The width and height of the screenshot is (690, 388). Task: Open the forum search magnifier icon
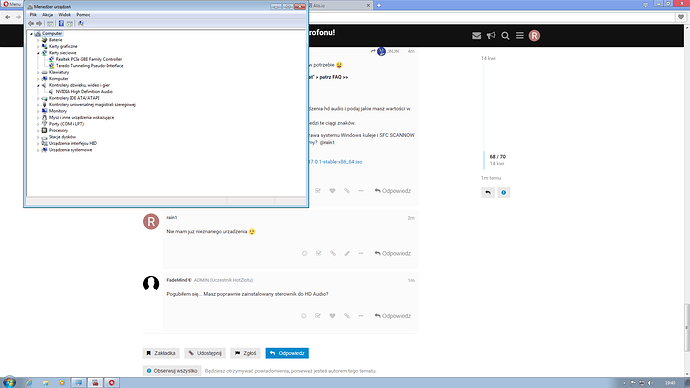pyautogui.click(x=505, y=36)
